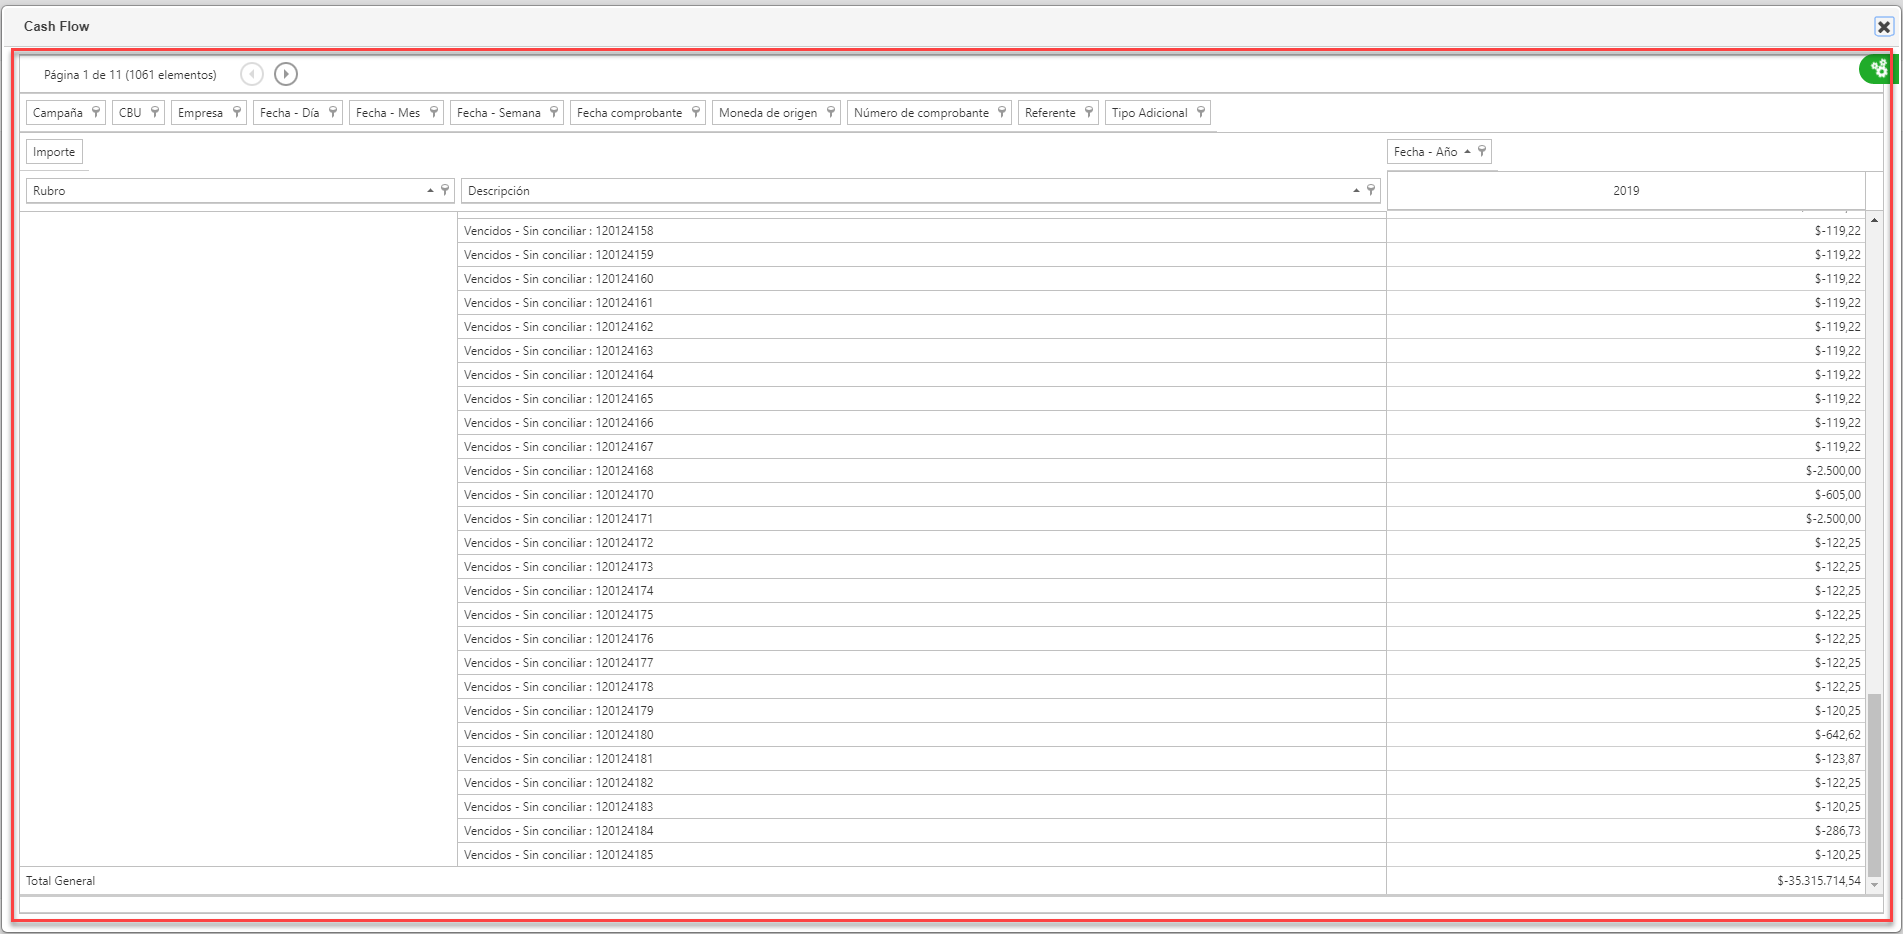Open the filter icon on CBU field
This screenshot has height=934, width=1903.
(155, 112)
